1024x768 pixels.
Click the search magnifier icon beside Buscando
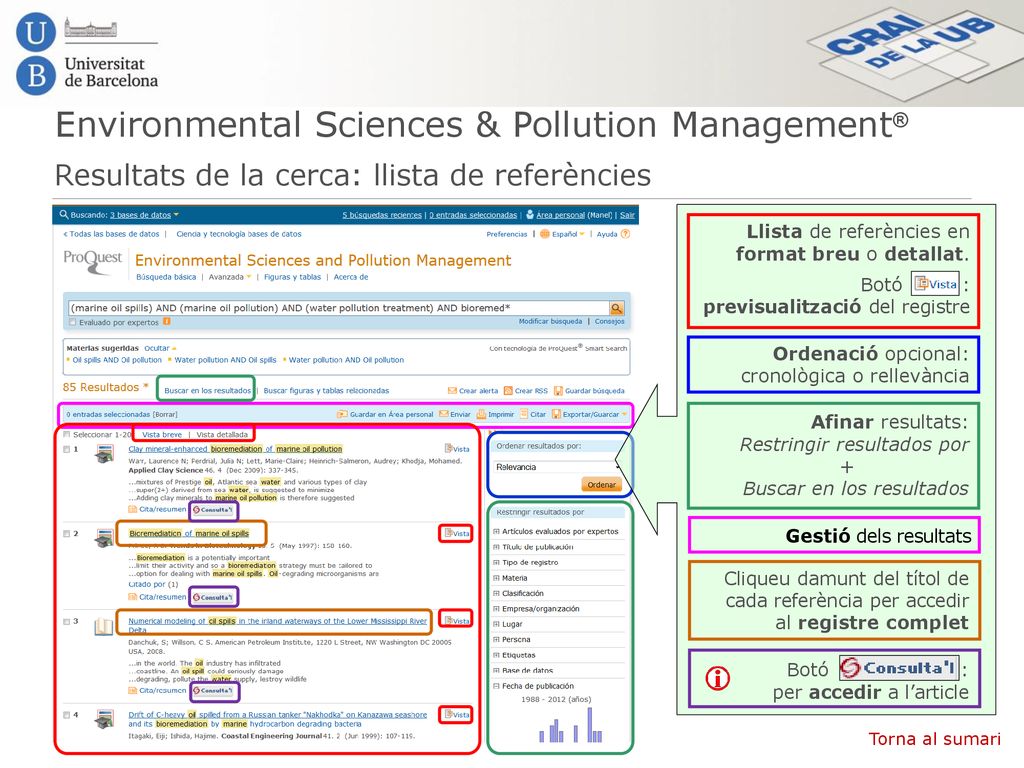click(x=63, y=214)
